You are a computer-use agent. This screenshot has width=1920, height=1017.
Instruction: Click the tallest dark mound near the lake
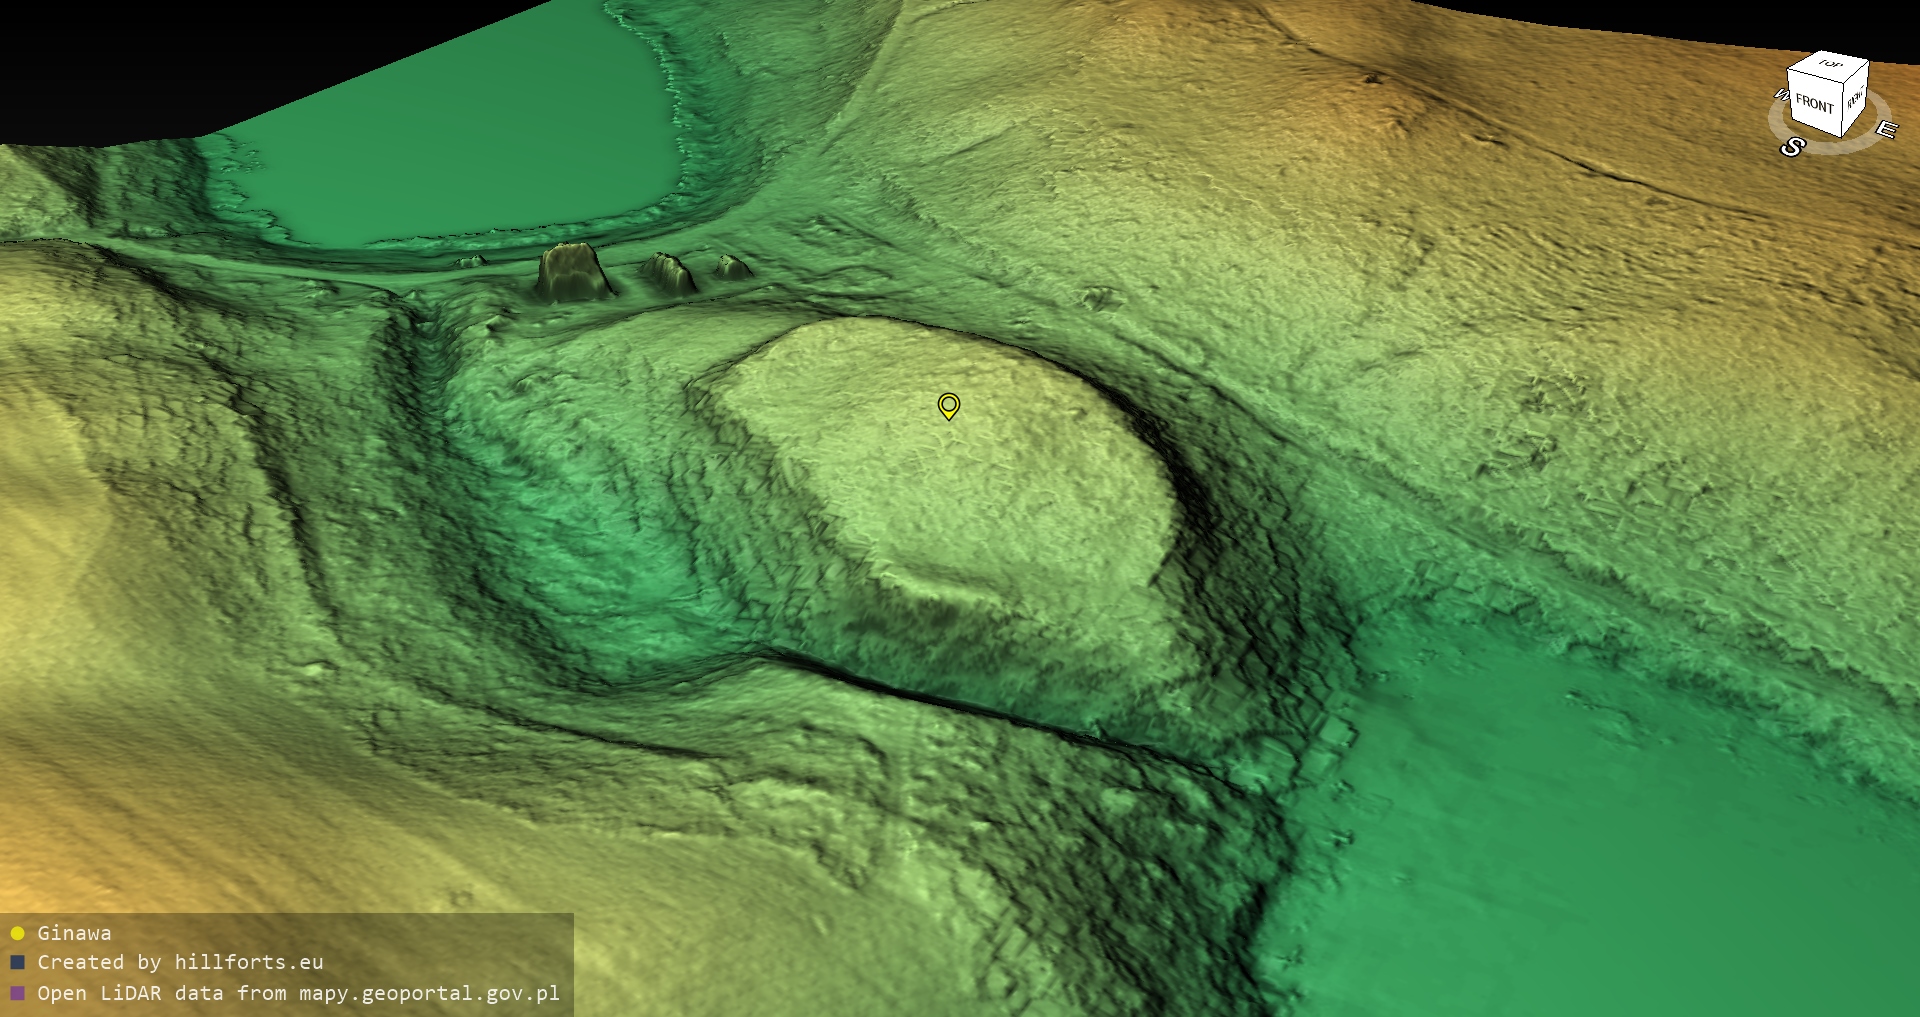coord(573,270)
